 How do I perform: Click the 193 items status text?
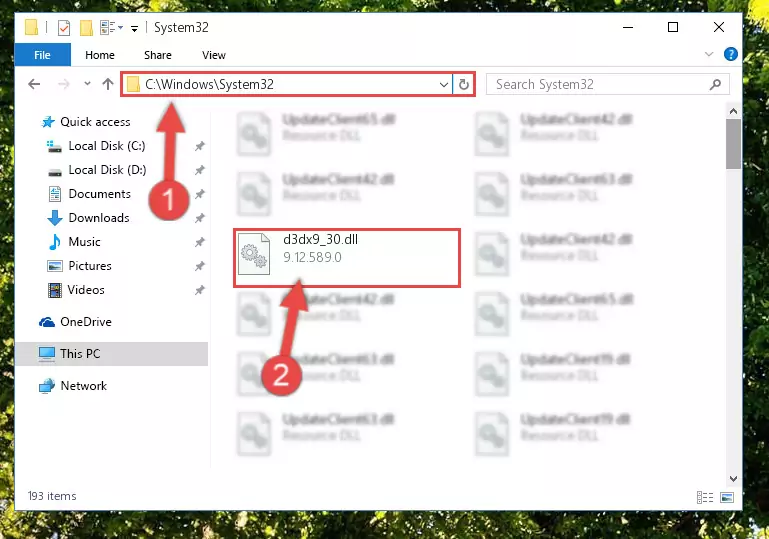click(x=52, y=496)
